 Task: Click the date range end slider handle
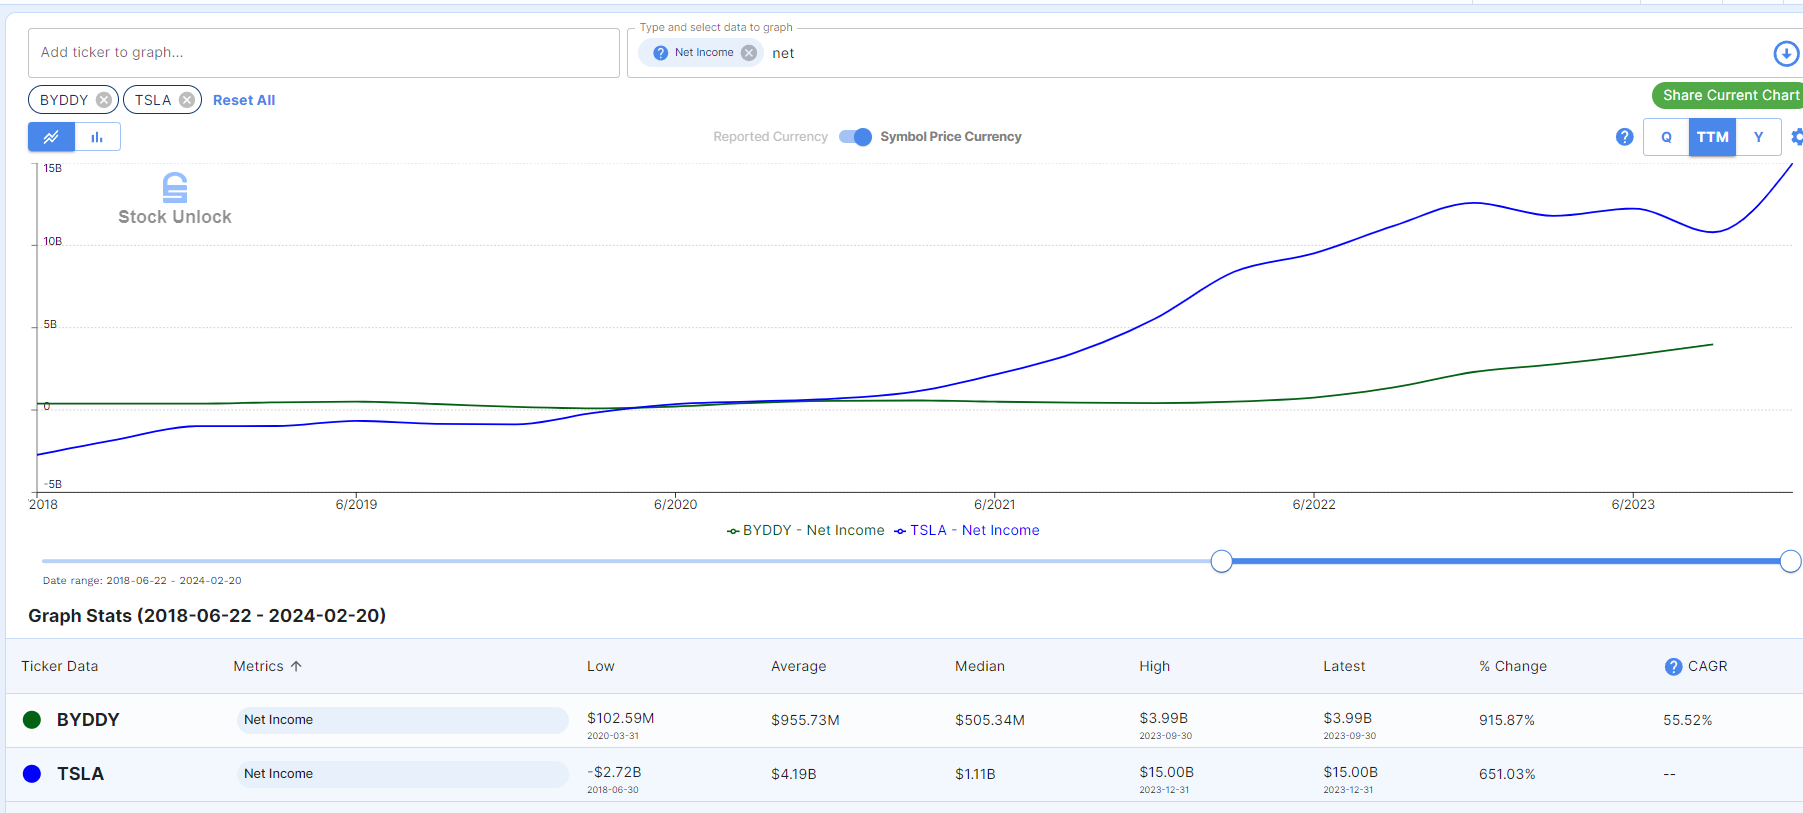coord(1790,561)
